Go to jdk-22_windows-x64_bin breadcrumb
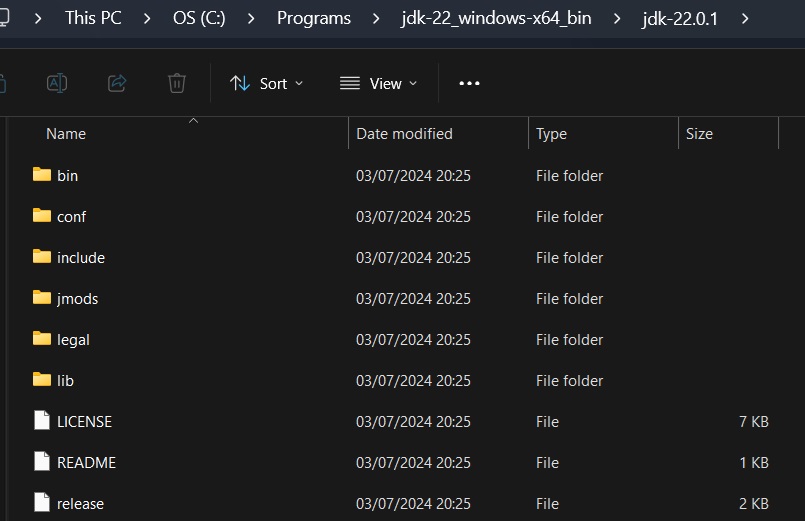This screenshot has height=521, width=805. click(x=496, y=18)
